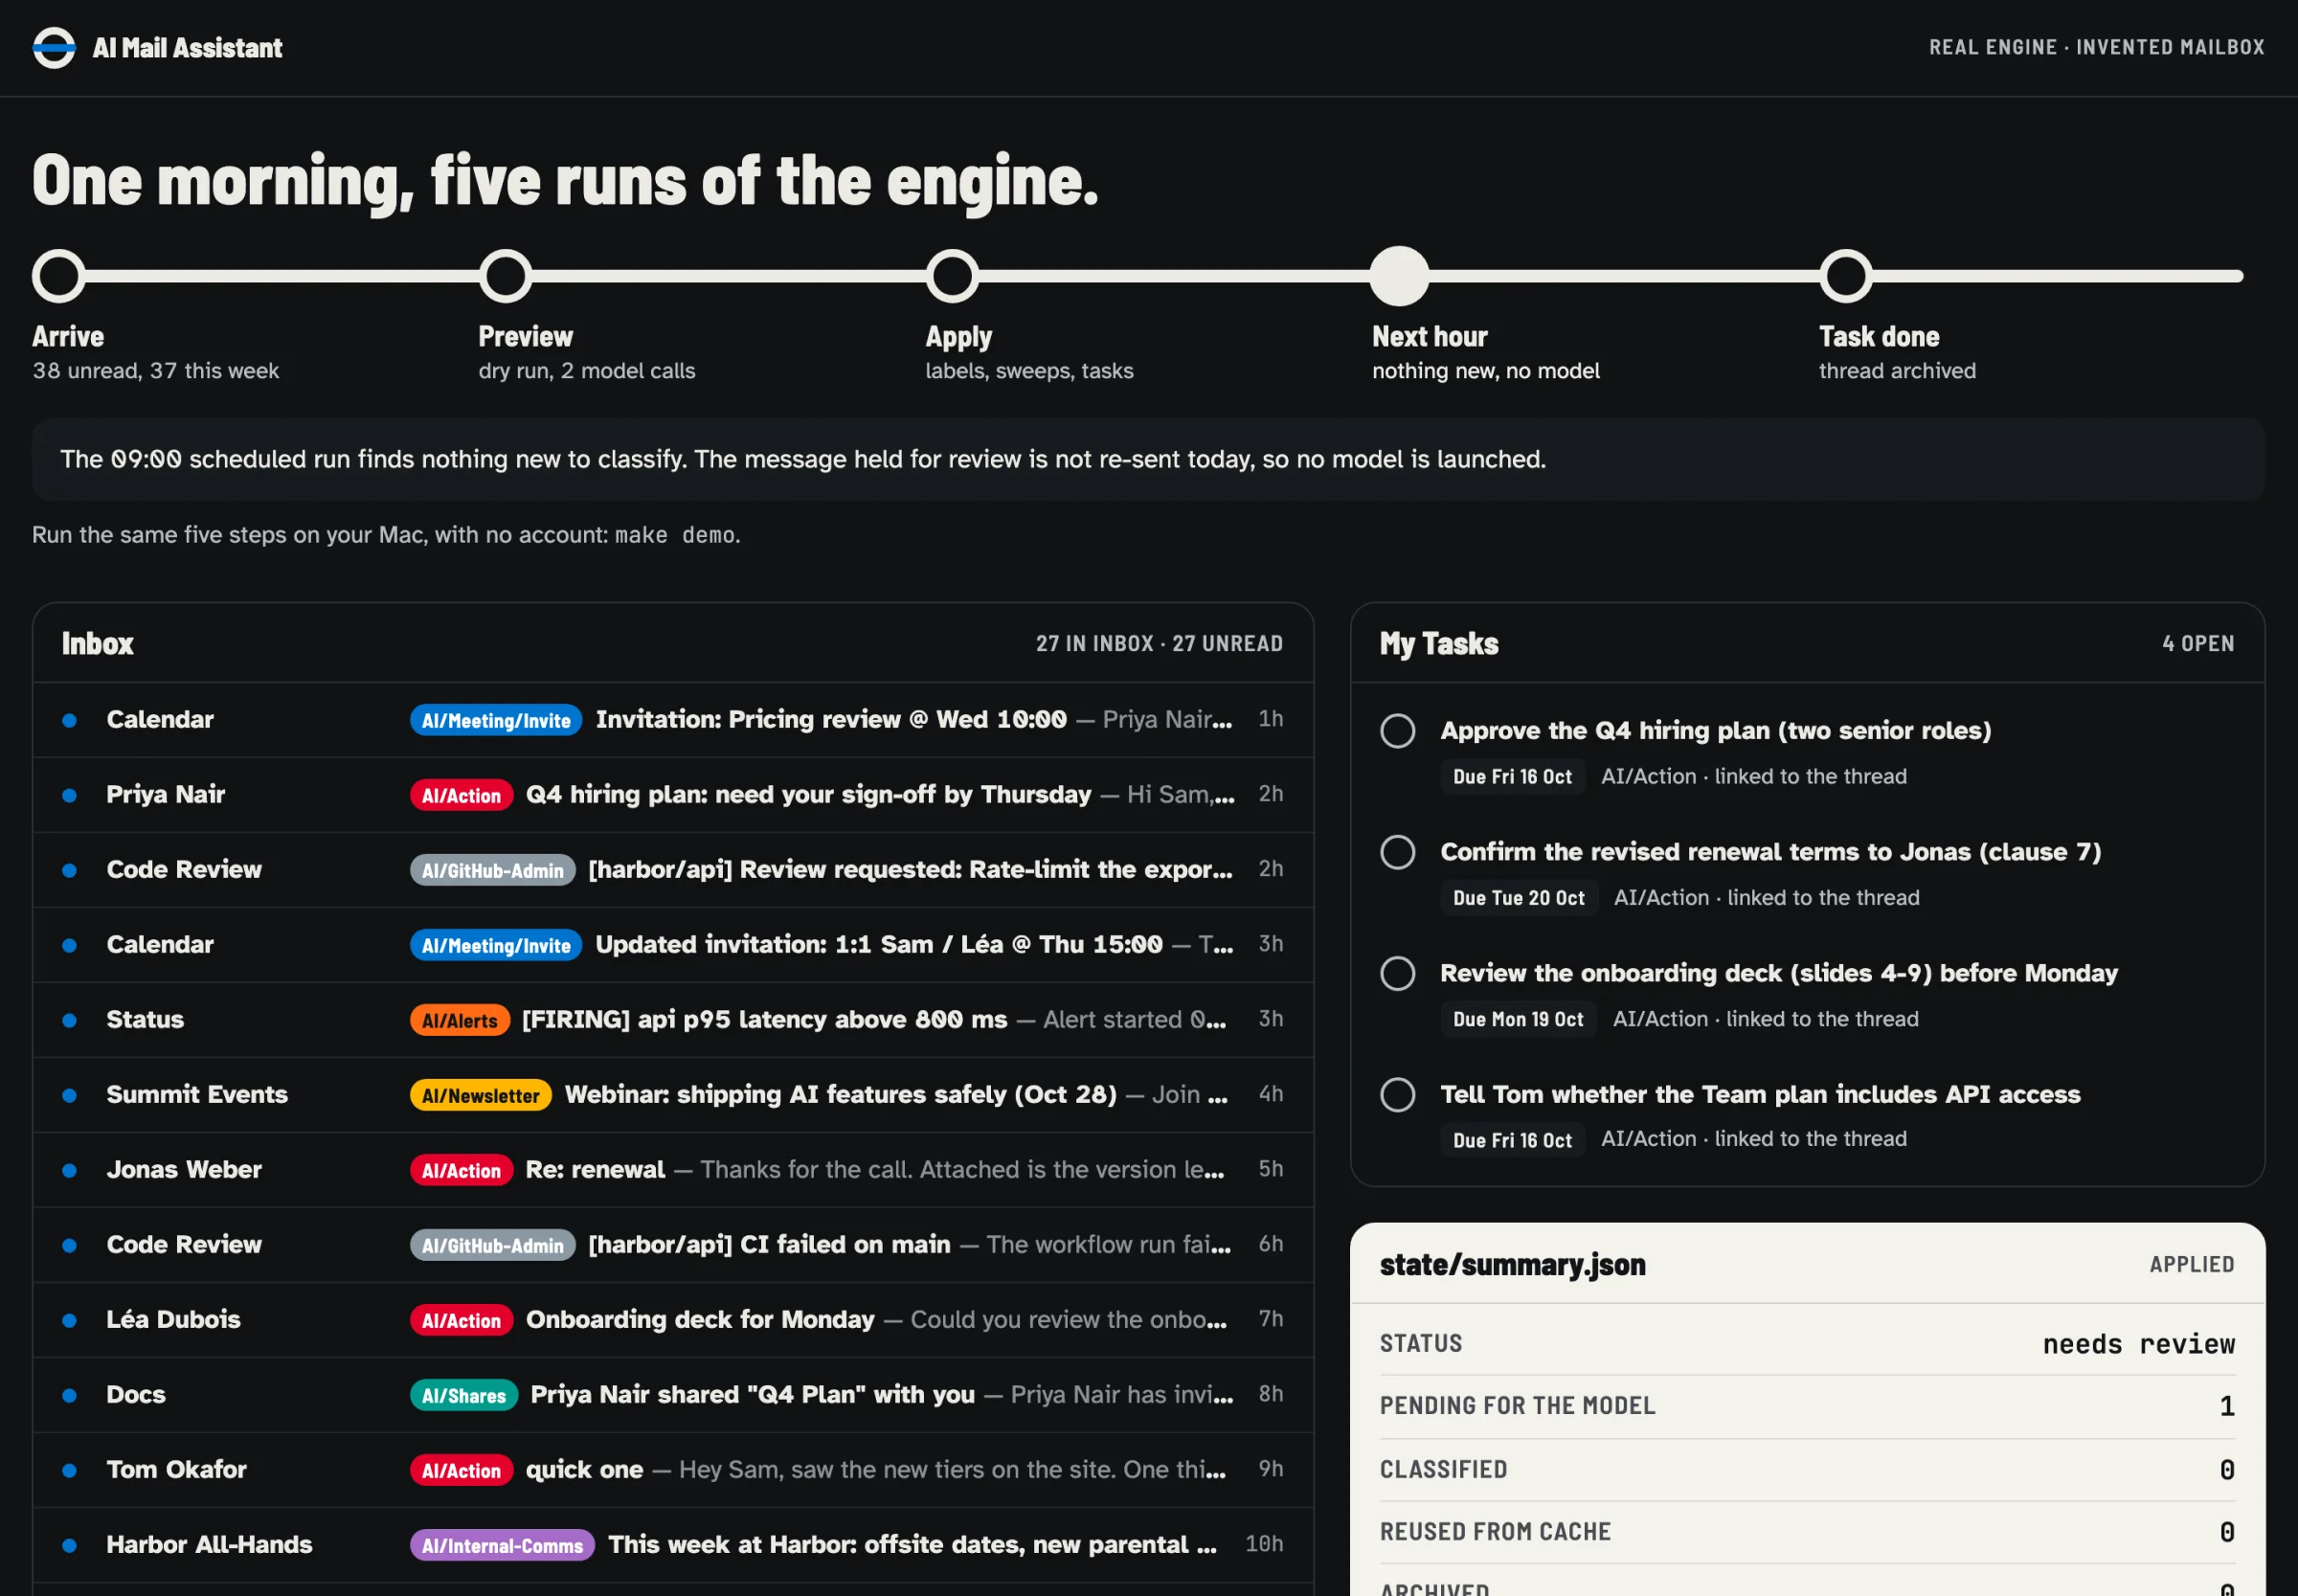
Task: Open the Pricing review invitation email
Action: click(672, 720)
